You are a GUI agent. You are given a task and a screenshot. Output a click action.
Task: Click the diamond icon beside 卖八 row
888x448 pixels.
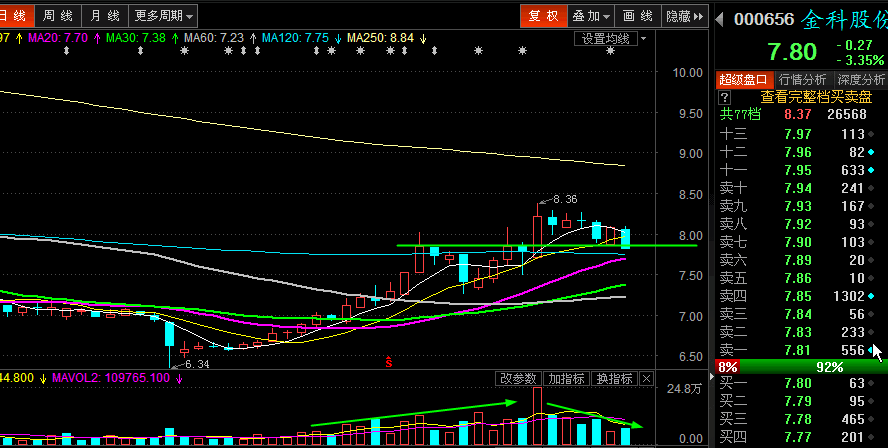tap(870, 224)
